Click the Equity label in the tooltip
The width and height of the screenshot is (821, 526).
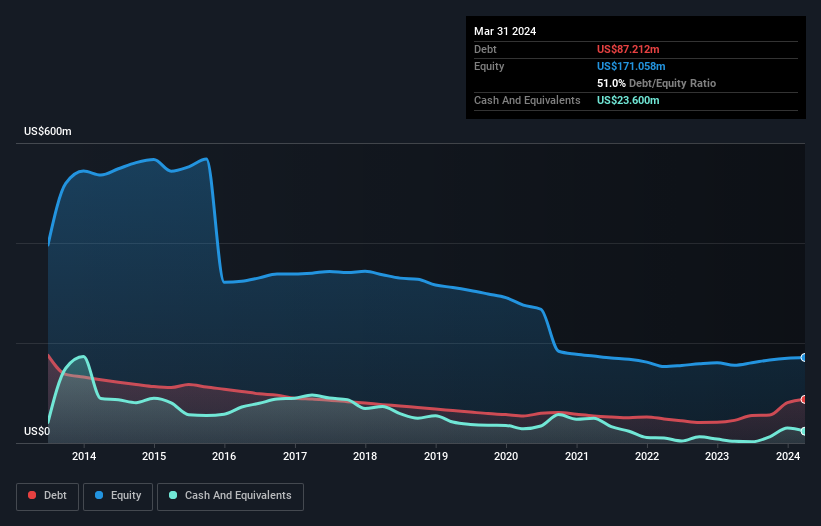coord(489,66)
